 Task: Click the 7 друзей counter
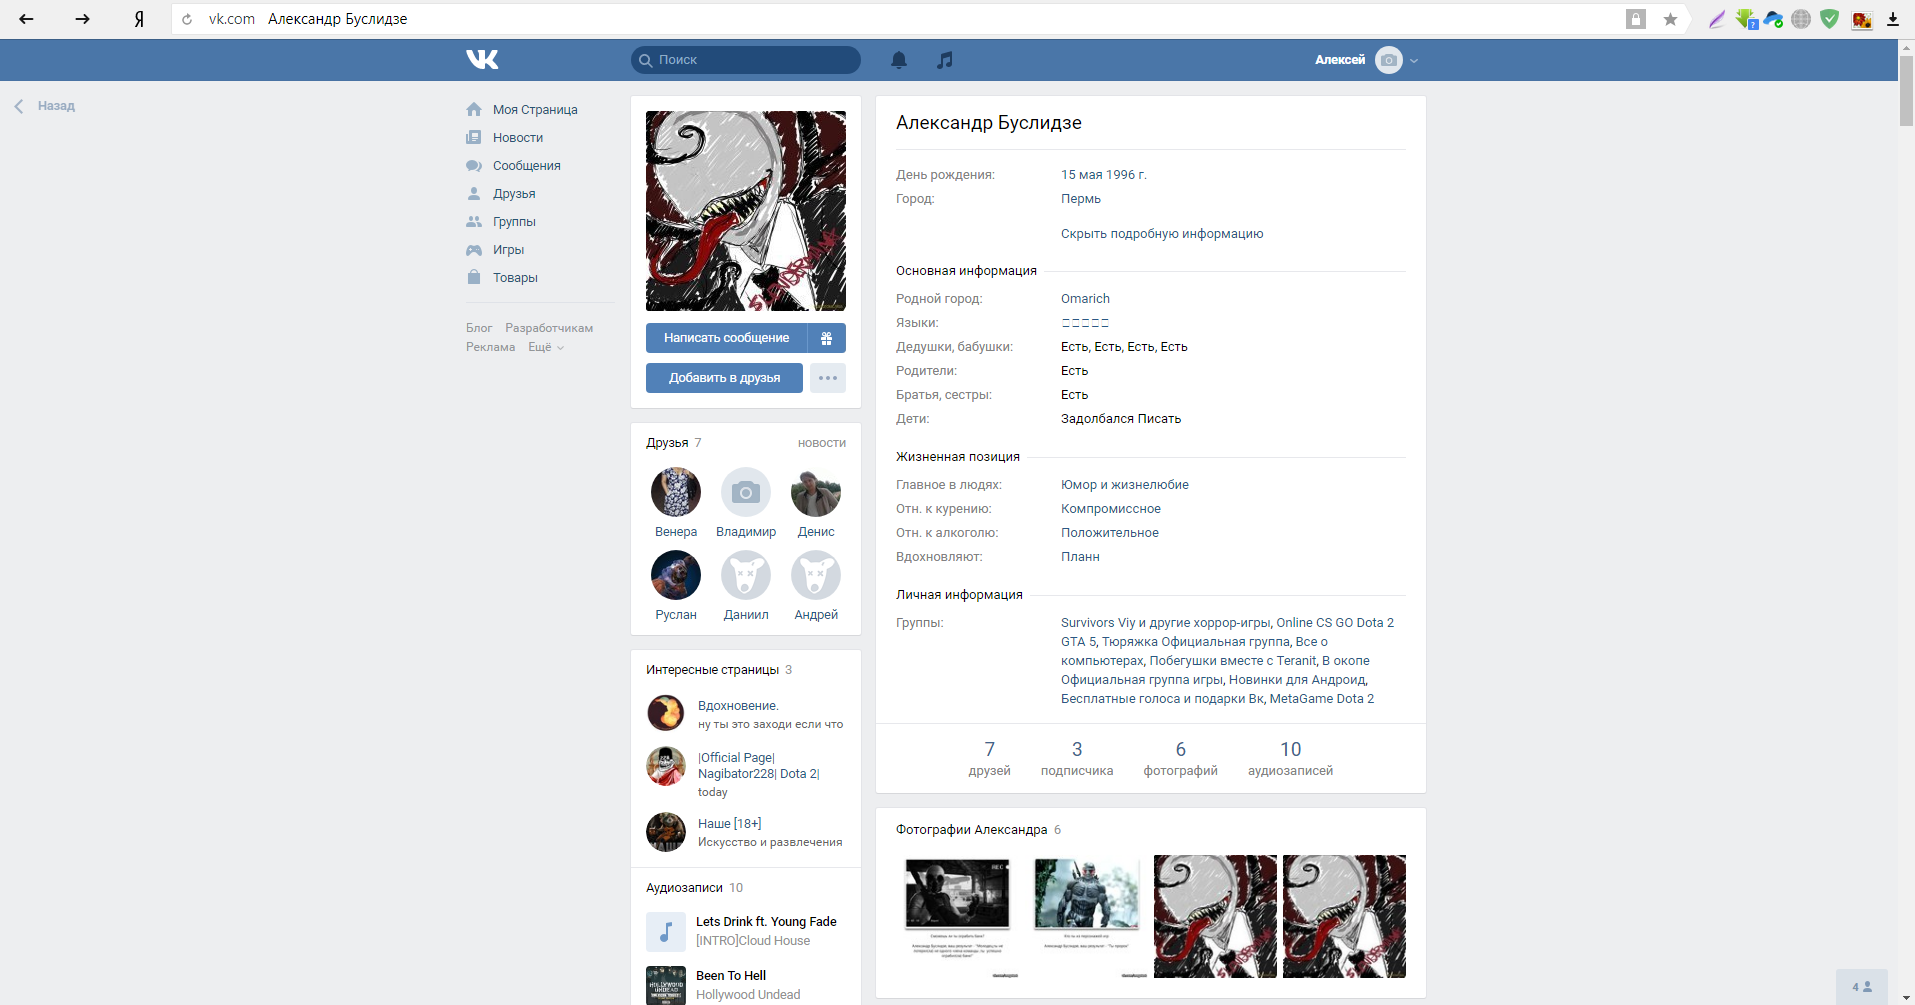(x=990, y=759)
